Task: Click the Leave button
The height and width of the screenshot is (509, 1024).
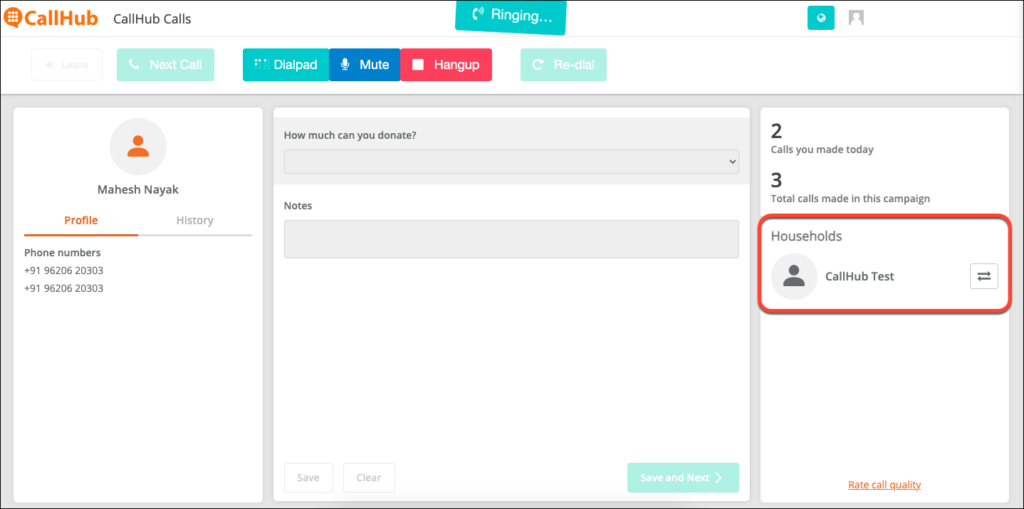Action: 67,65
